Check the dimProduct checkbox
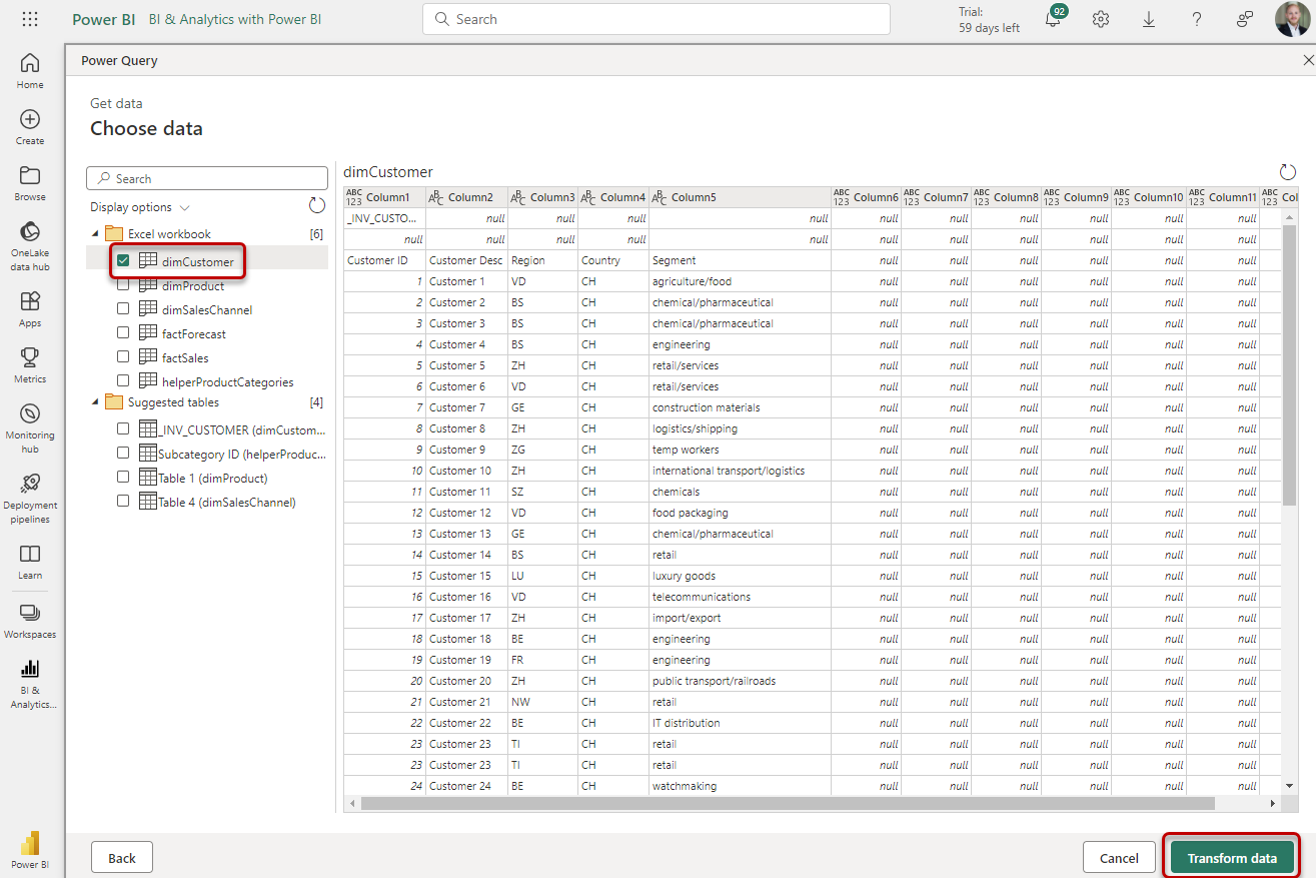Viewport: 1316px width, 878px height. coord(123,284)
